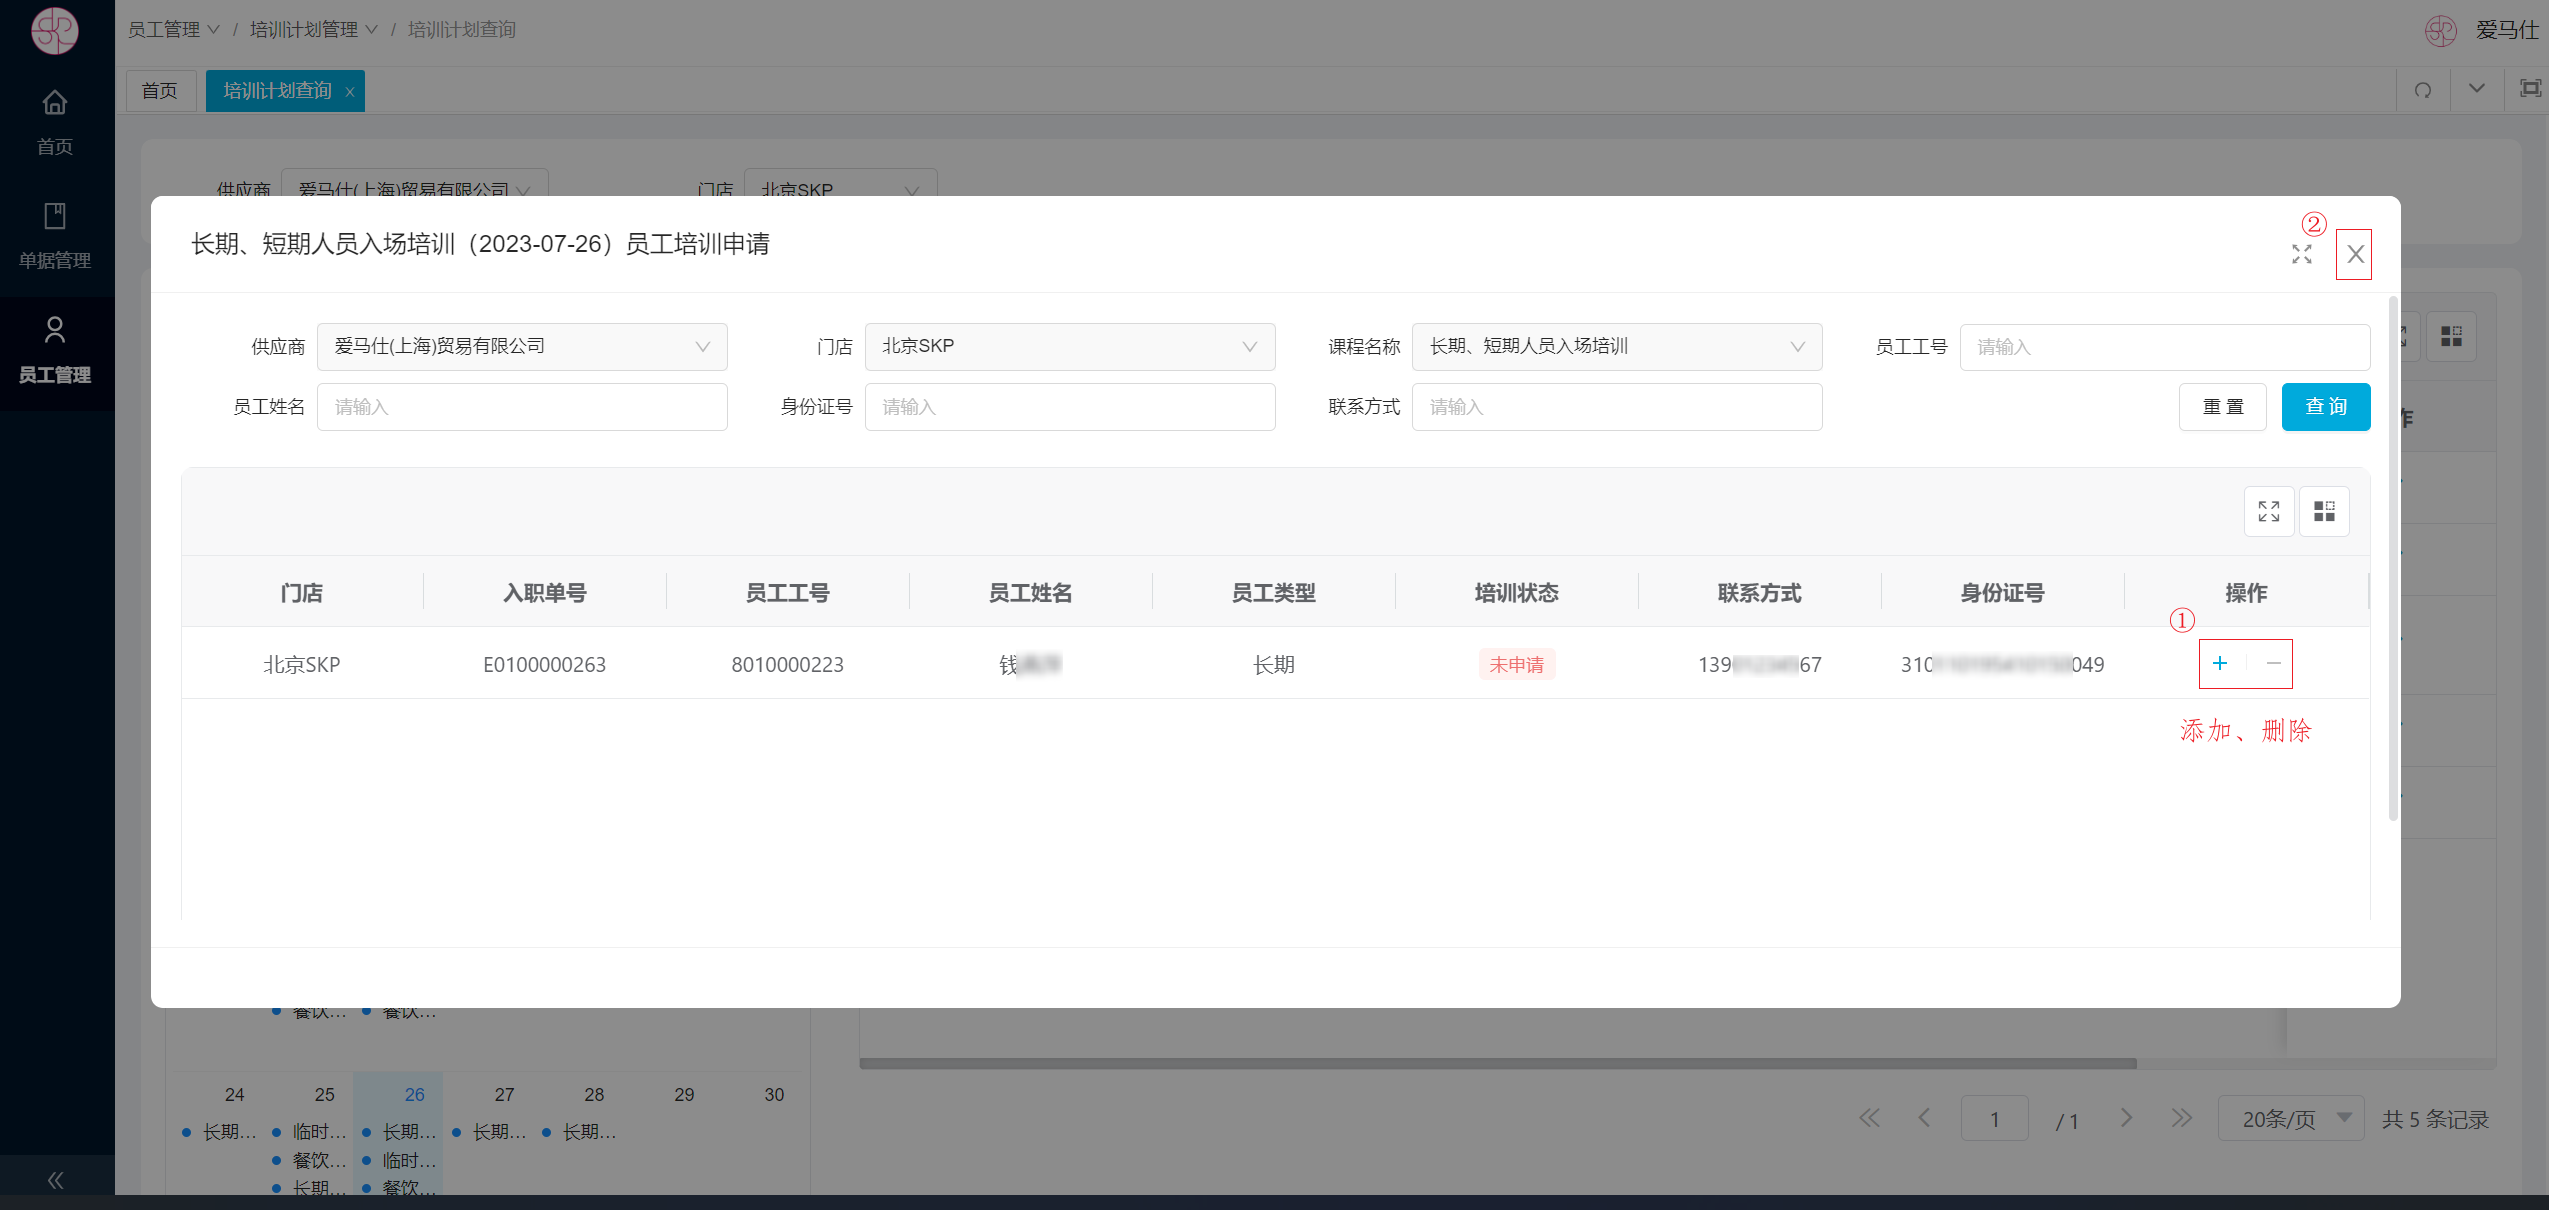Screen dimensions: 2549x1210
Task: Collapse the sidebar with double-arrow icon
Action: (56, 1180)
